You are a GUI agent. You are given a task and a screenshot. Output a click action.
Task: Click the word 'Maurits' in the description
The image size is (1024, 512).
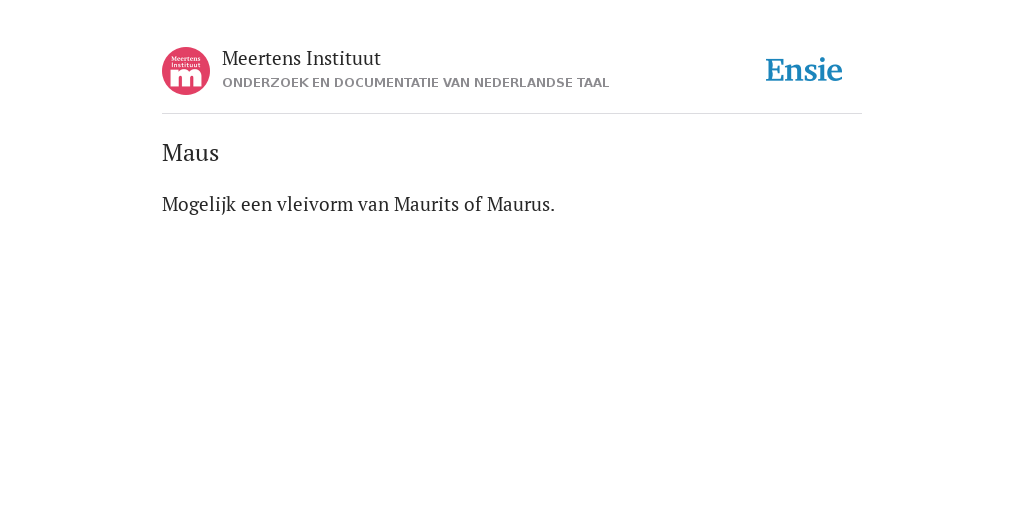tap(426, 204)
